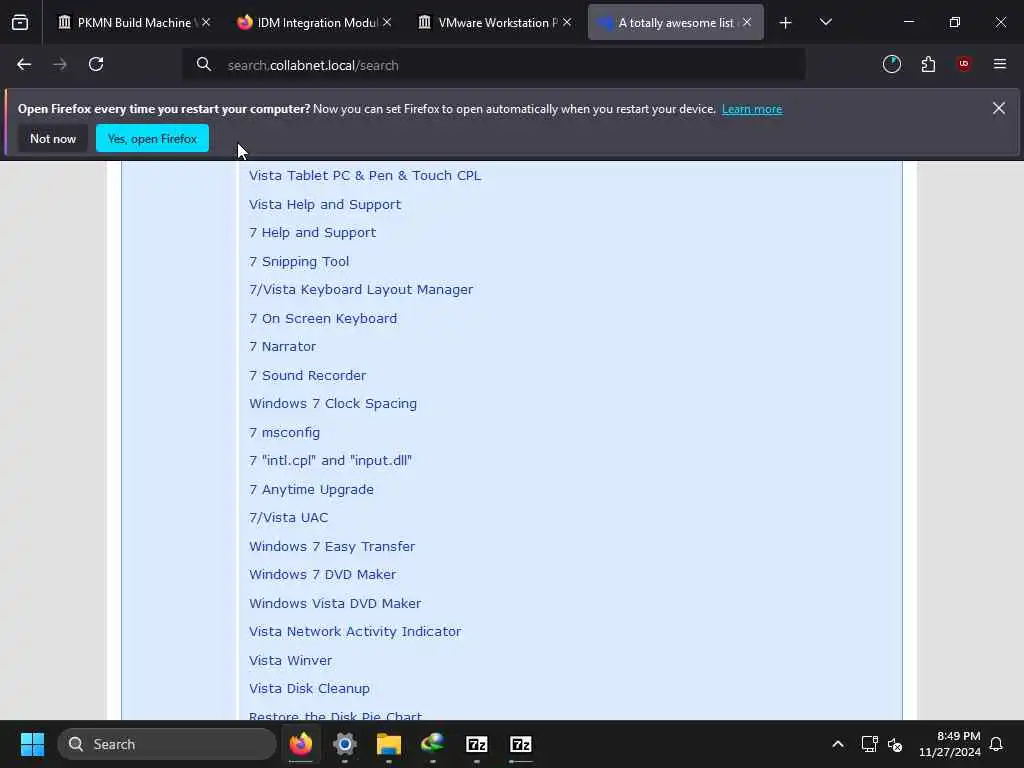Open Windows 7 DVD Maker link
This screenshot has width=1024, height=768.
323,574
